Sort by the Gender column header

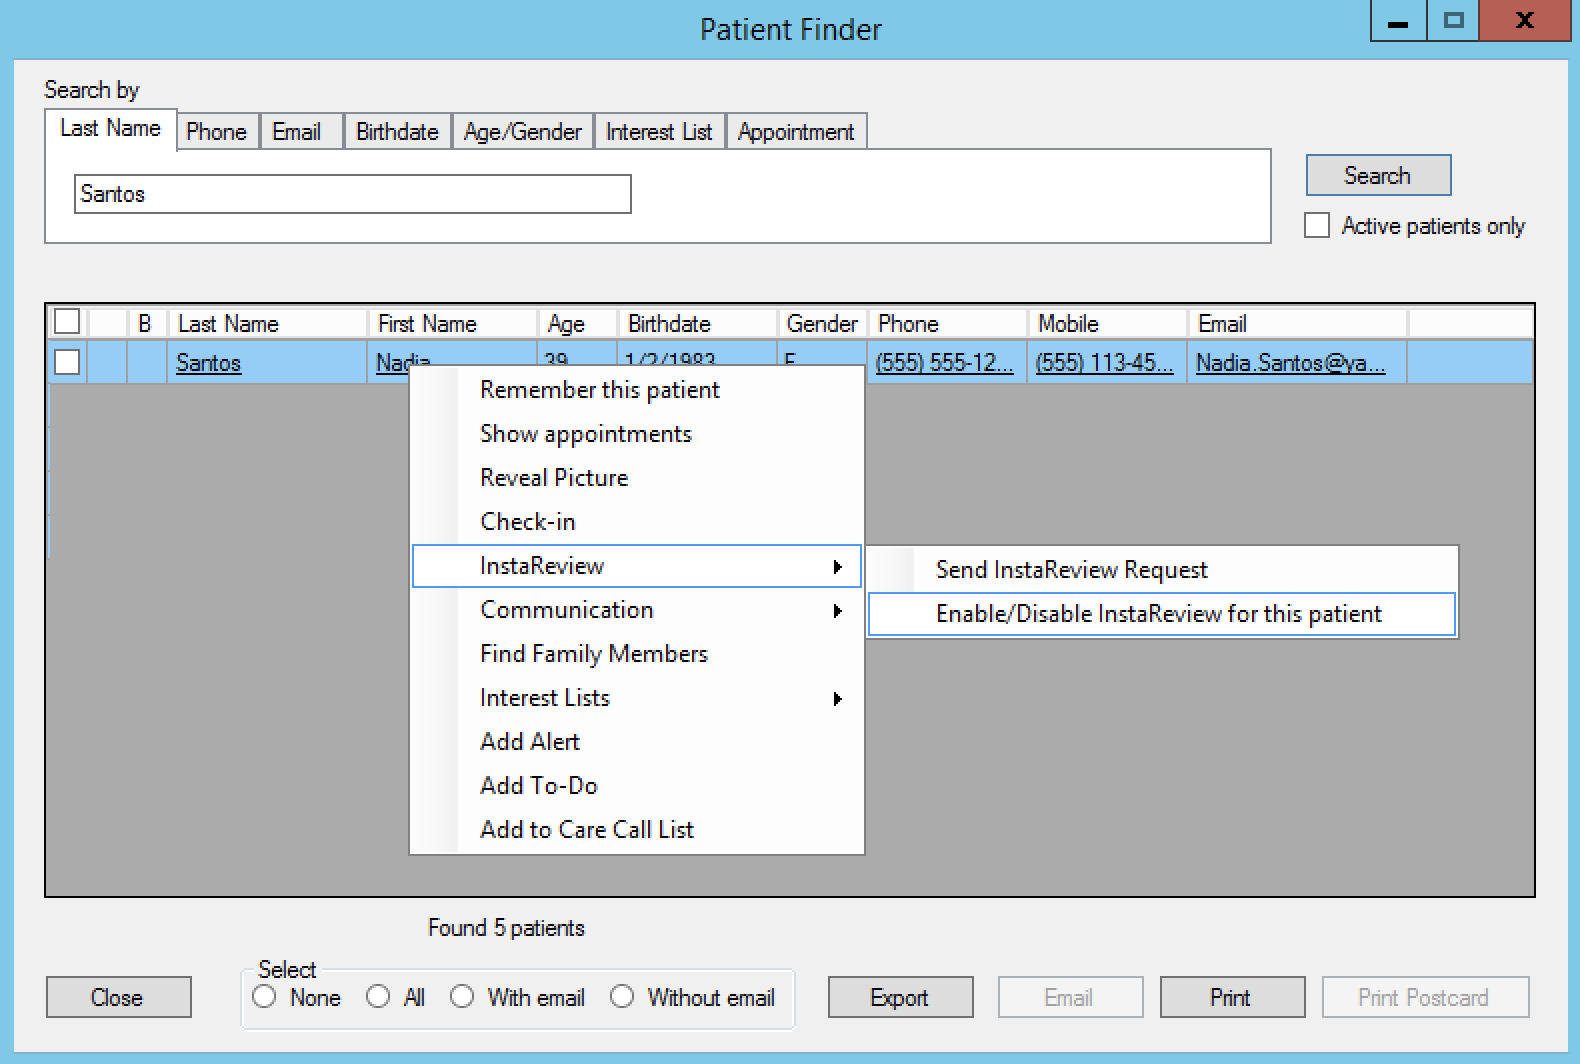point(822,323)
